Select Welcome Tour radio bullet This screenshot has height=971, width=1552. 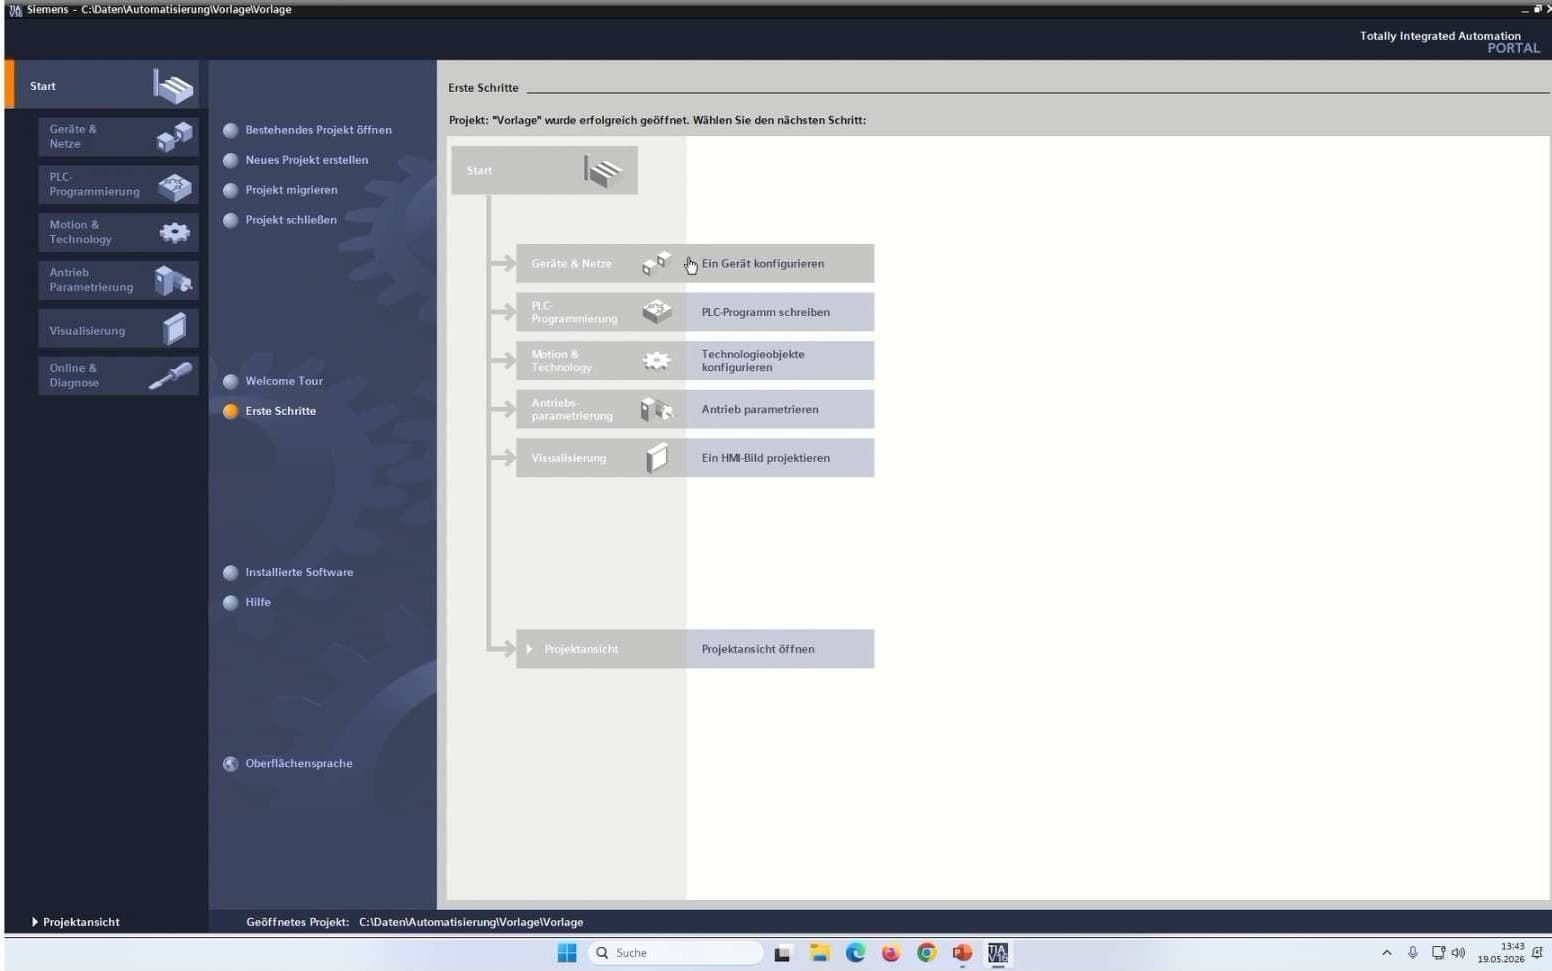tap(230, 381)
